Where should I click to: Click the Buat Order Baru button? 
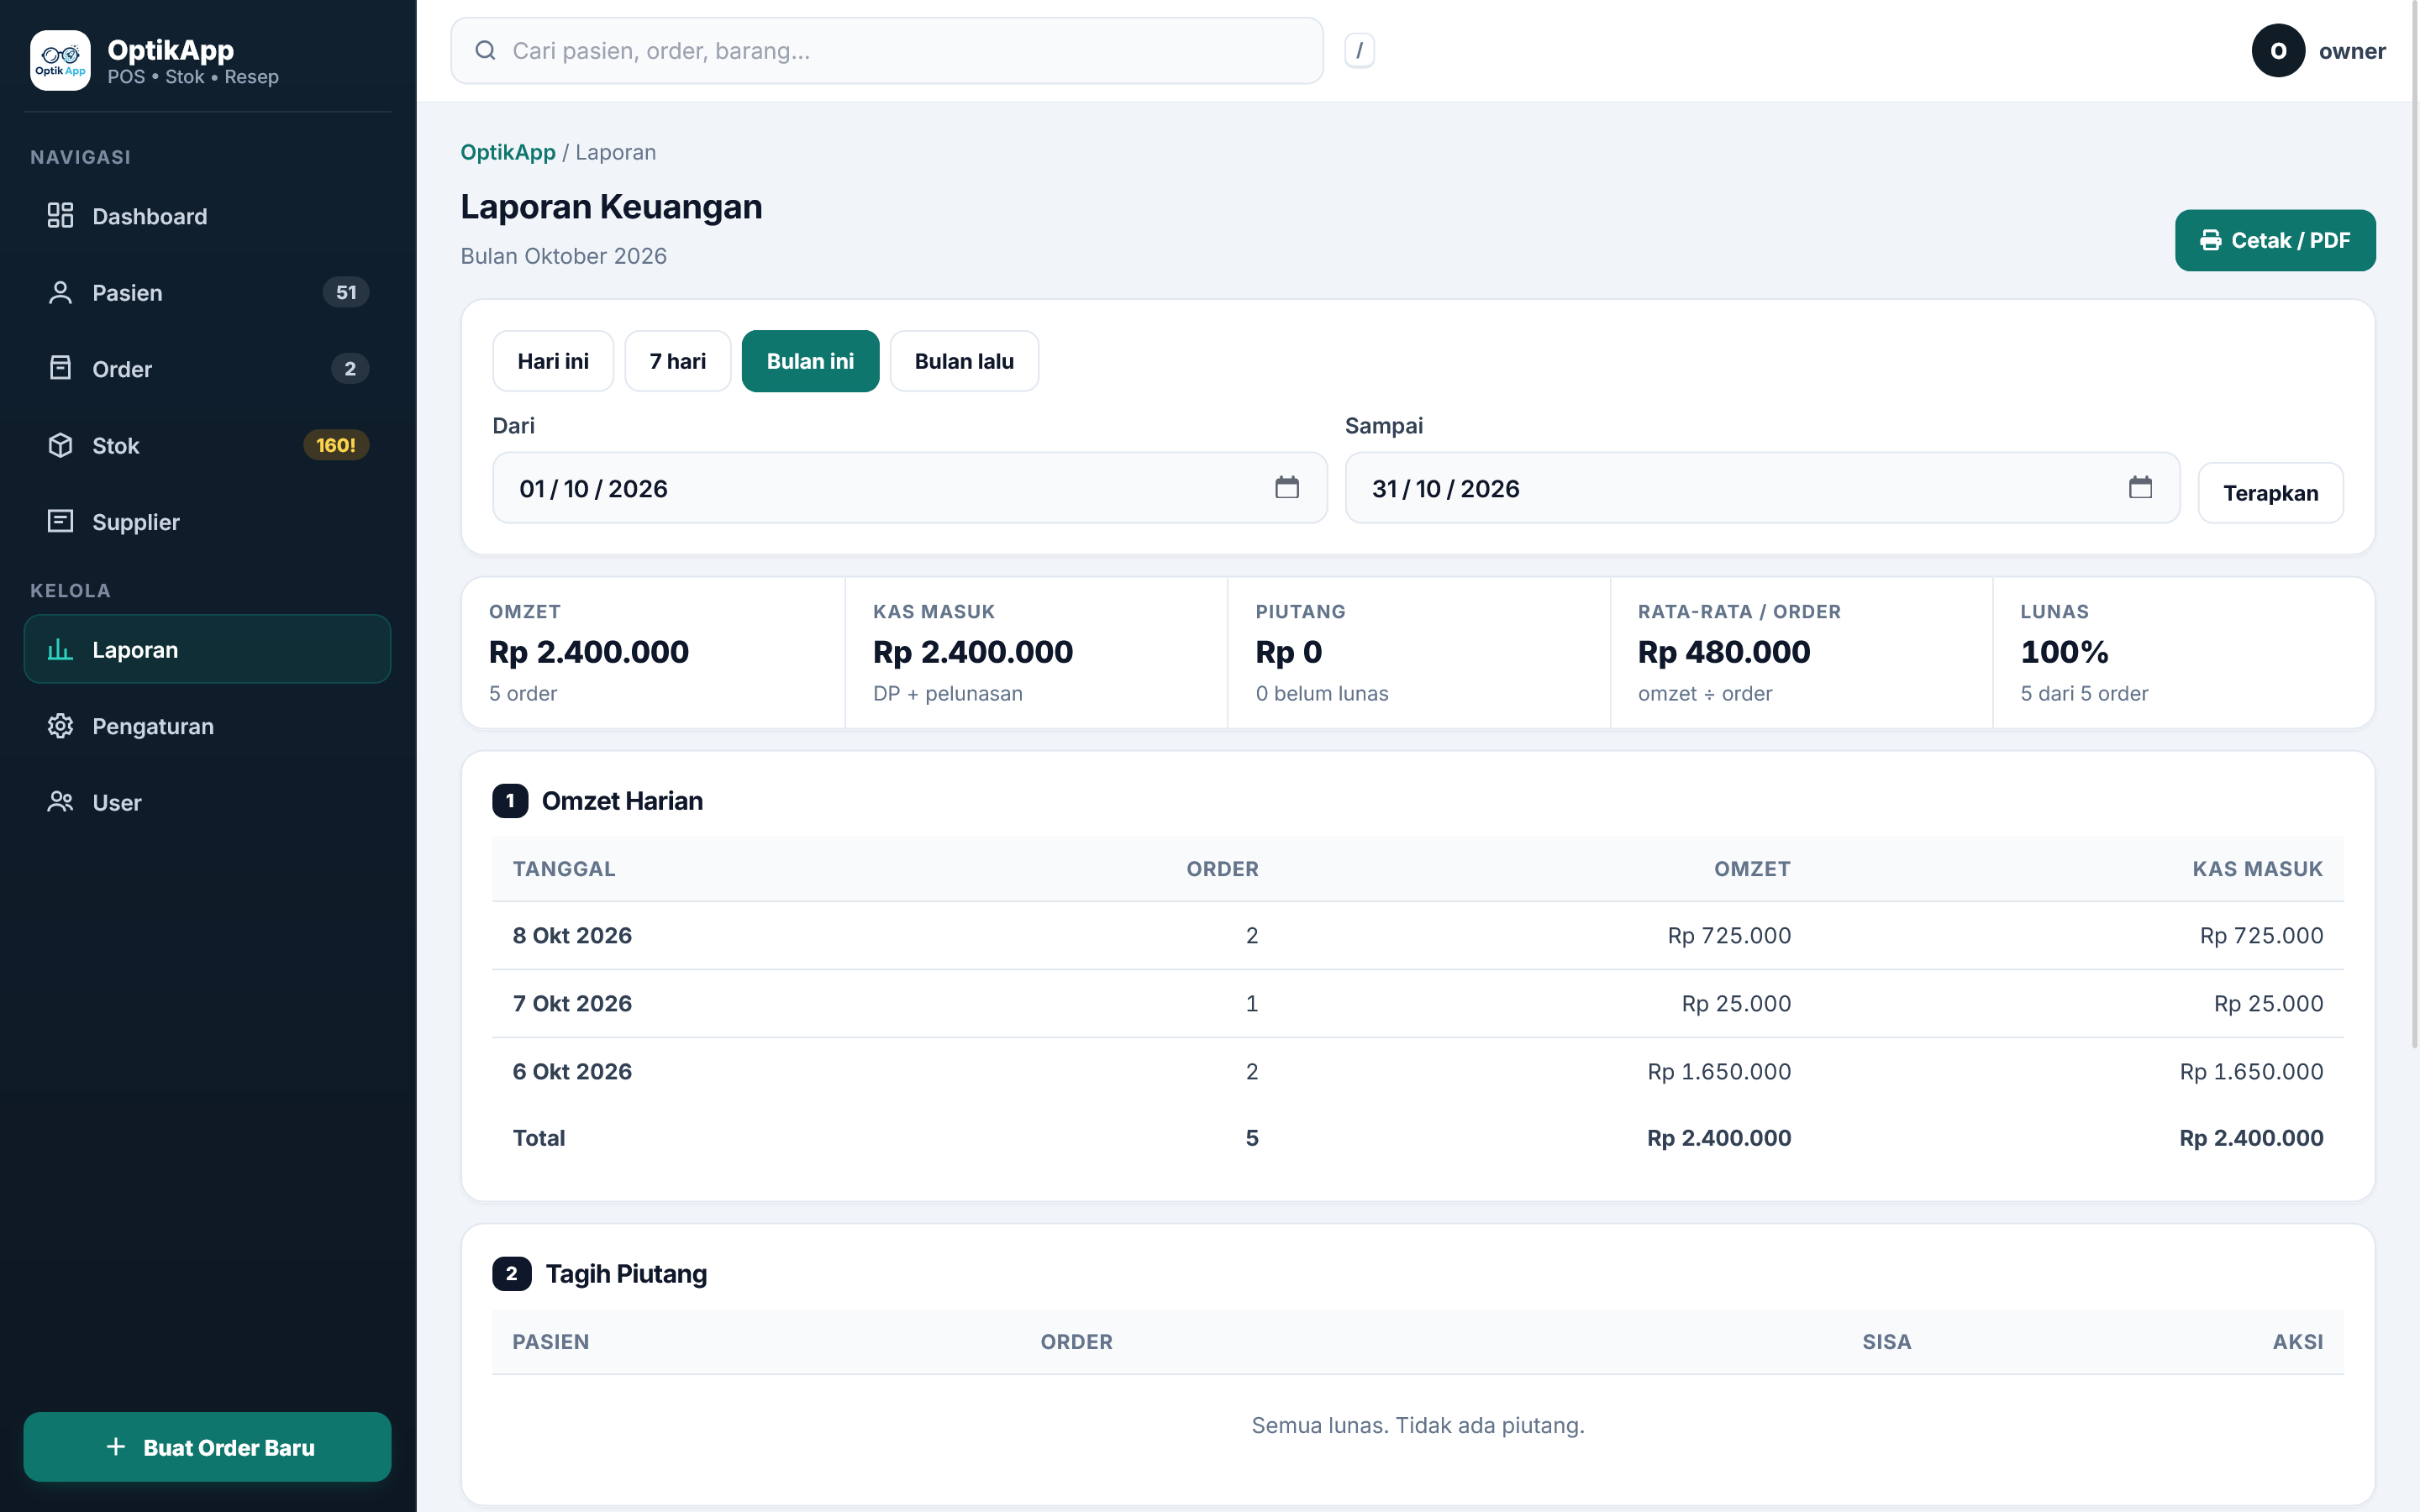(207, 1446)
